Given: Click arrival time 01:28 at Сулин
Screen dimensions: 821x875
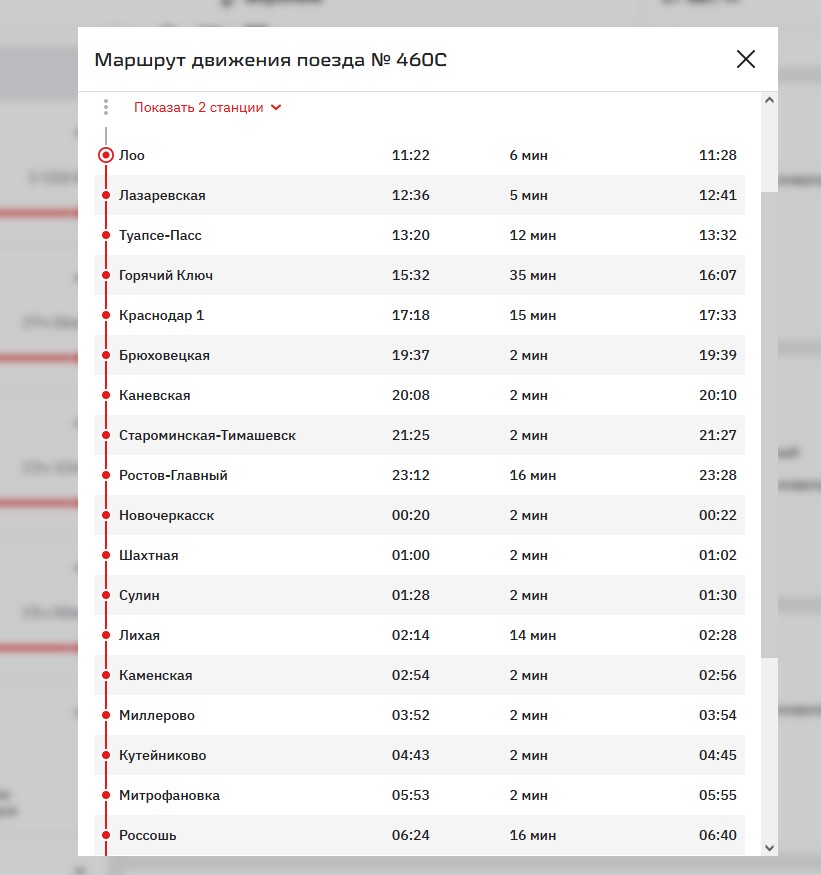Looking at the screenshot, I should tap(411, 595).
